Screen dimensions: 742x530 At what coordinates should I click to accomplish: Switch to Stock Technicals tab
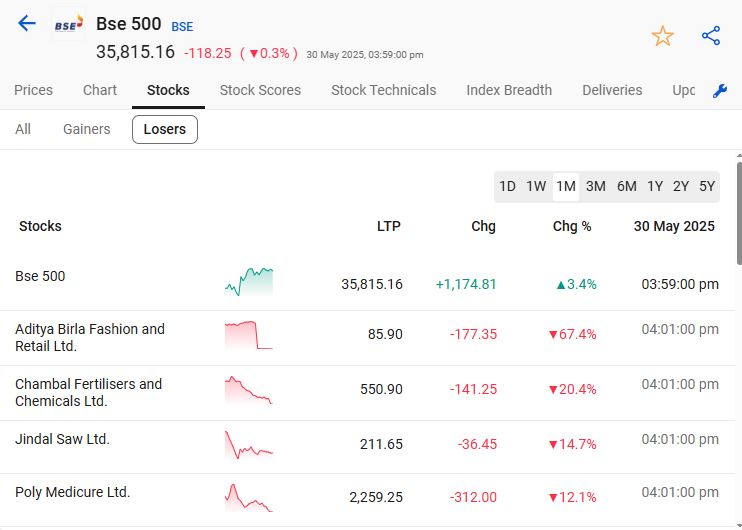(x=383, y=90)
